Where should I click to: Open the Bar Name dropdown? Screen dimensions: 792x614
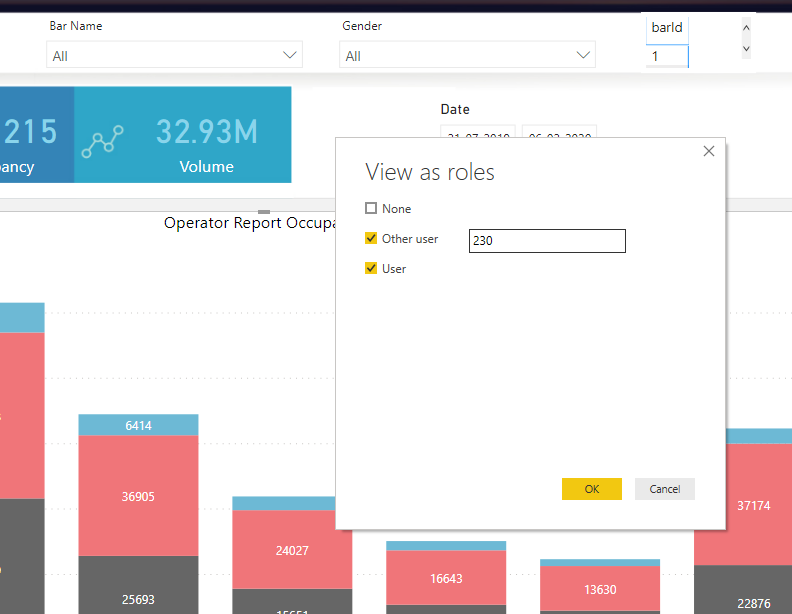pyautogui.click(x=174, y=55)
